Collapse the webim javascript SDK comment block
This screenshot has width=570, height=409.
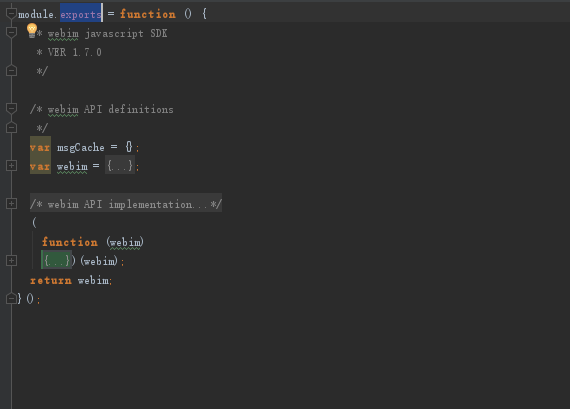pyautogui.click(x=11, y=33)
